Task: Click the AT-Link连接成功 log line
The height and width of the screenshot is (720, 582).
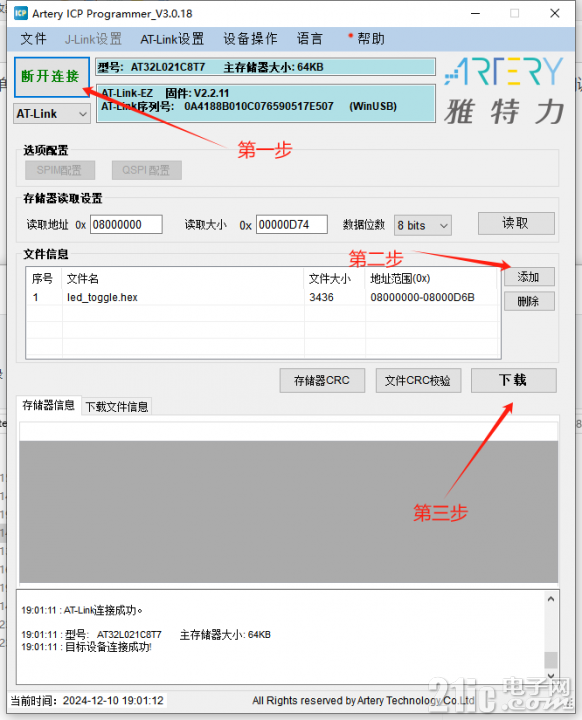Action: pos(82,610)
